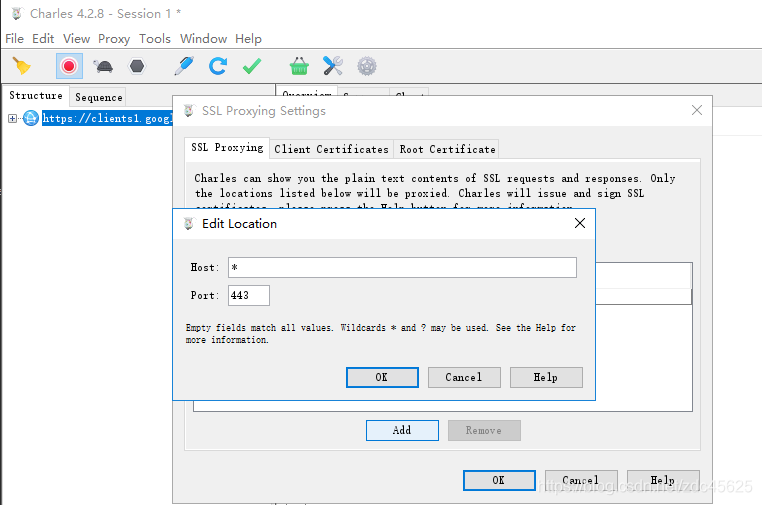This screenshot has width=762, height=505.
Task: Click the Host input field
Action: 402,267
